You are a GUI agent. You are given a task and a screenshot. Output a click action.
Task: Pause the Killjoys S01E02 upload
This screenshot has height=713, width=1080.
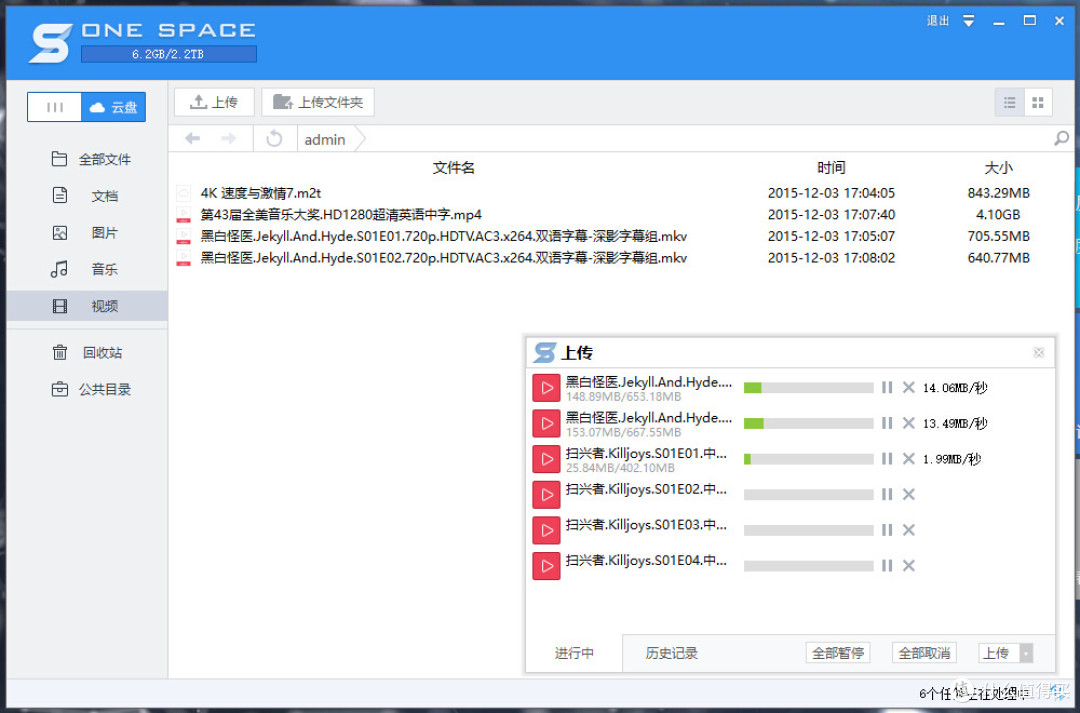point(886,494)
